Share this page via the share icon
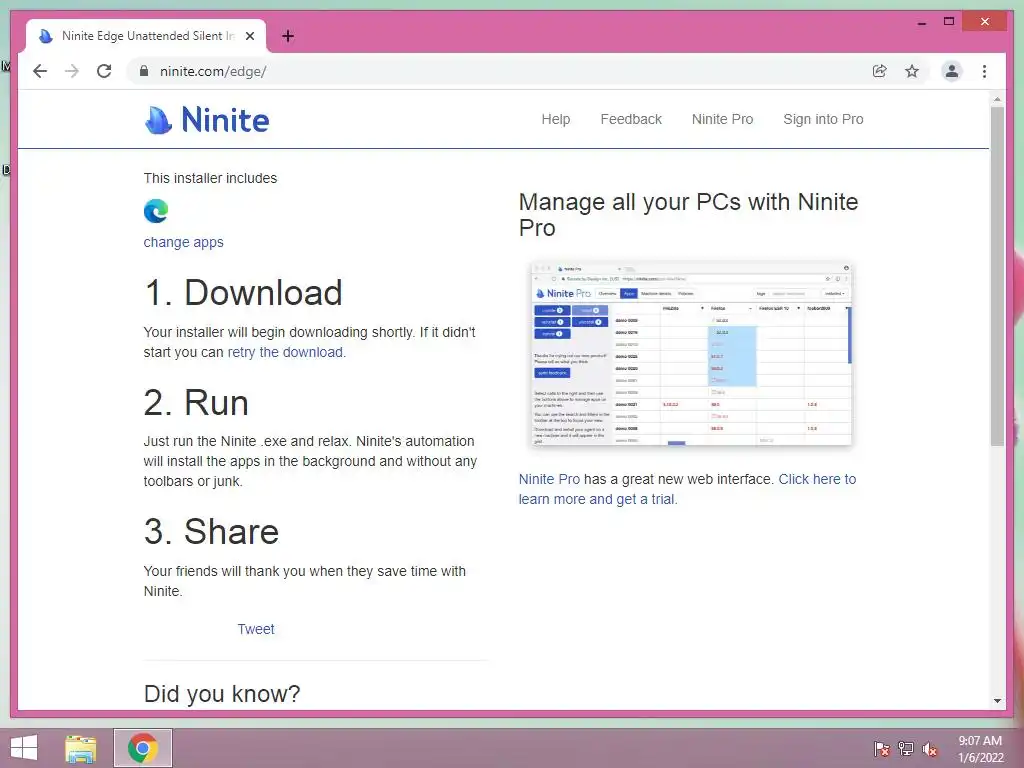The width and height of the screenshot is (1024, 768). tap(880, 71)
